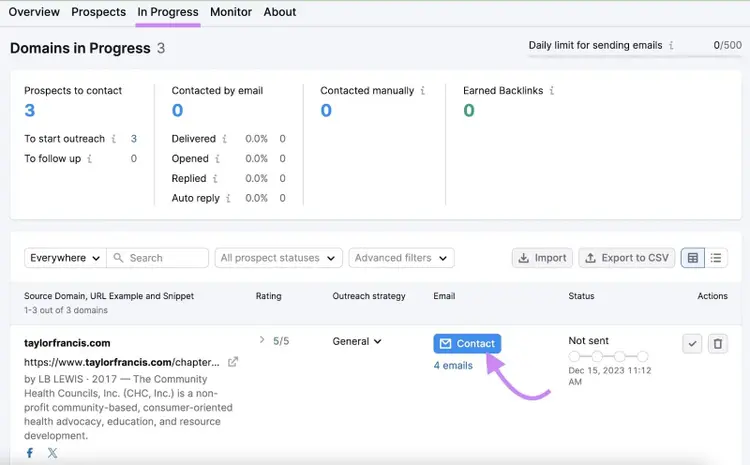Click Export to CSV button
The height and width of the screenshot is (465, 750).
627,258
